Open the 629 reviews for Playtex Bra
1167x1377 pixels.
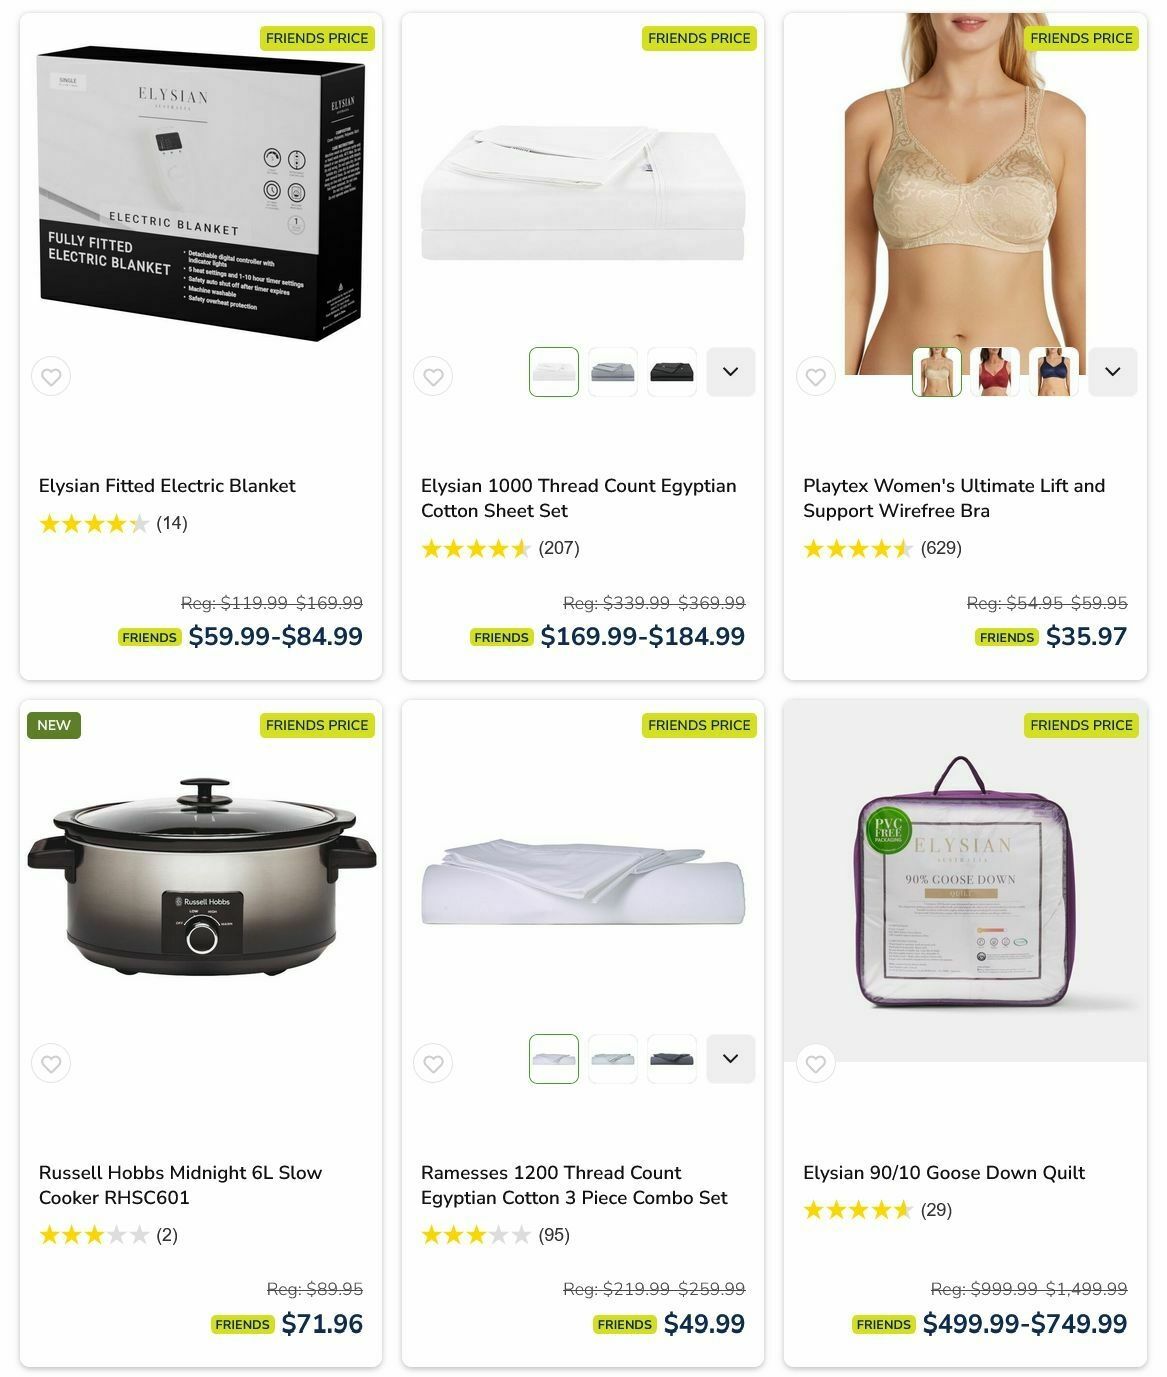tap(941, 548)
